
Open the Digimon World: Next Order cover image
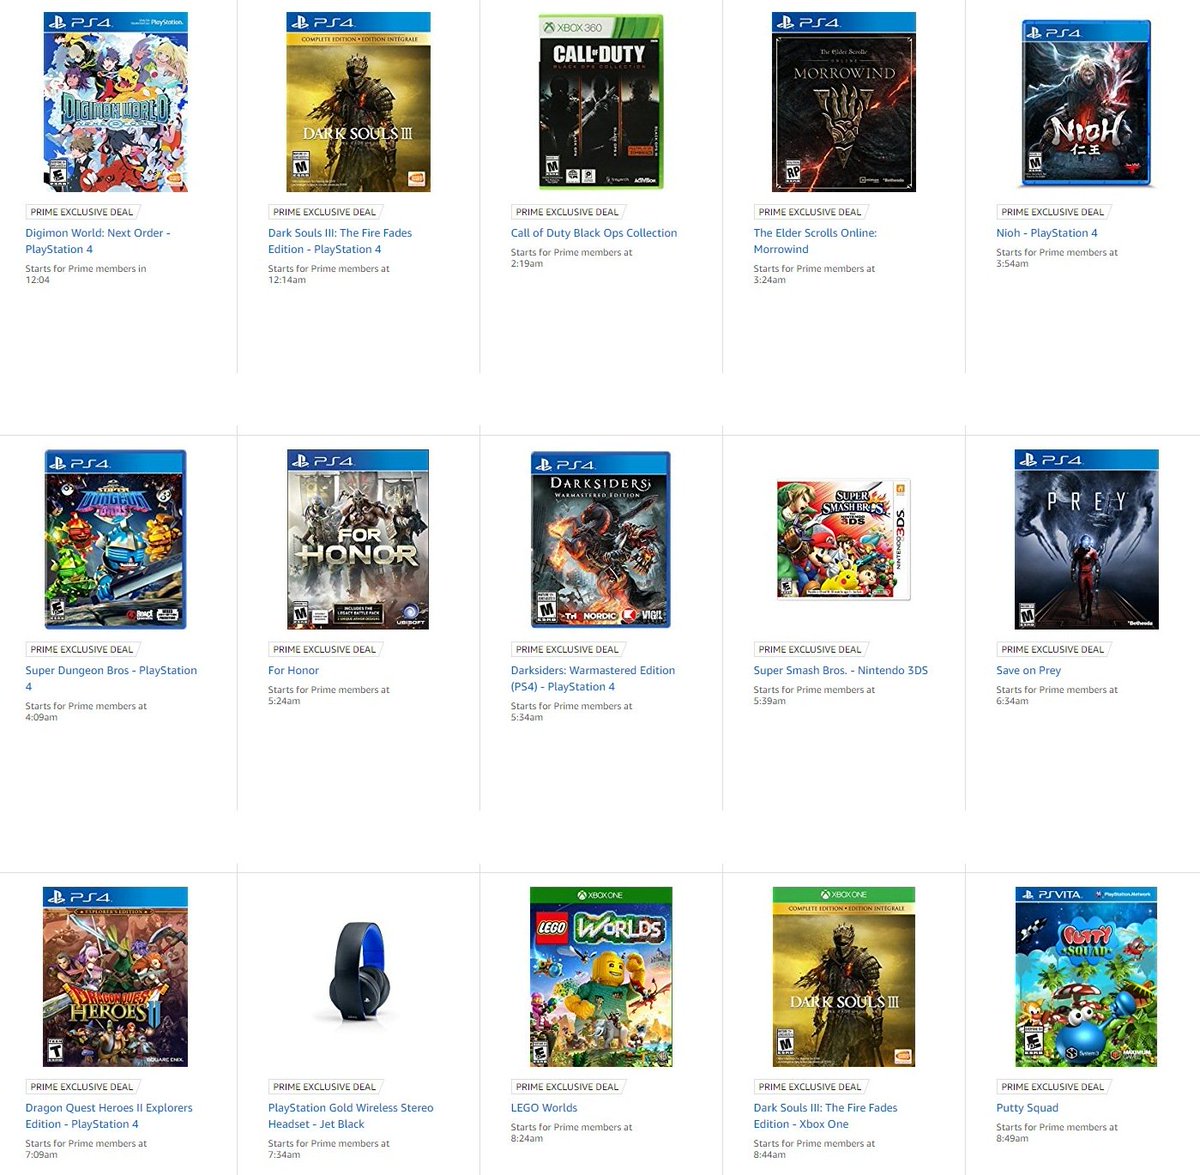point(116,102)
